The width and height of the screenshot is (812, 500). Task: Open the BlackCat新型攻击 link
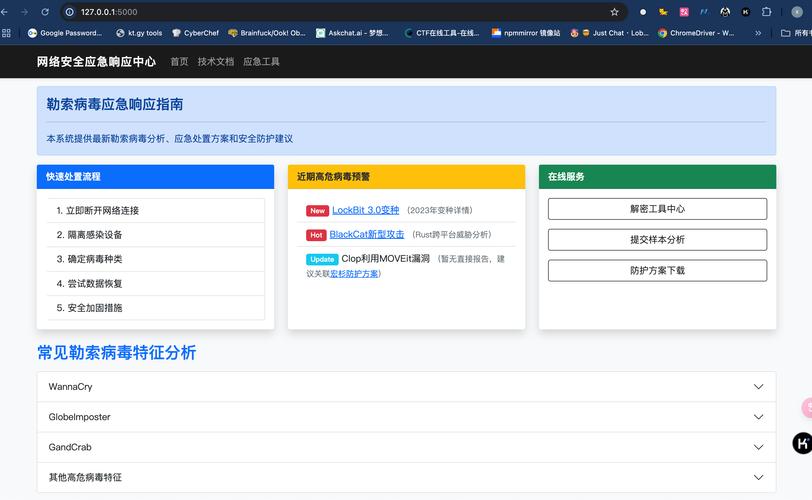(367, 234)
